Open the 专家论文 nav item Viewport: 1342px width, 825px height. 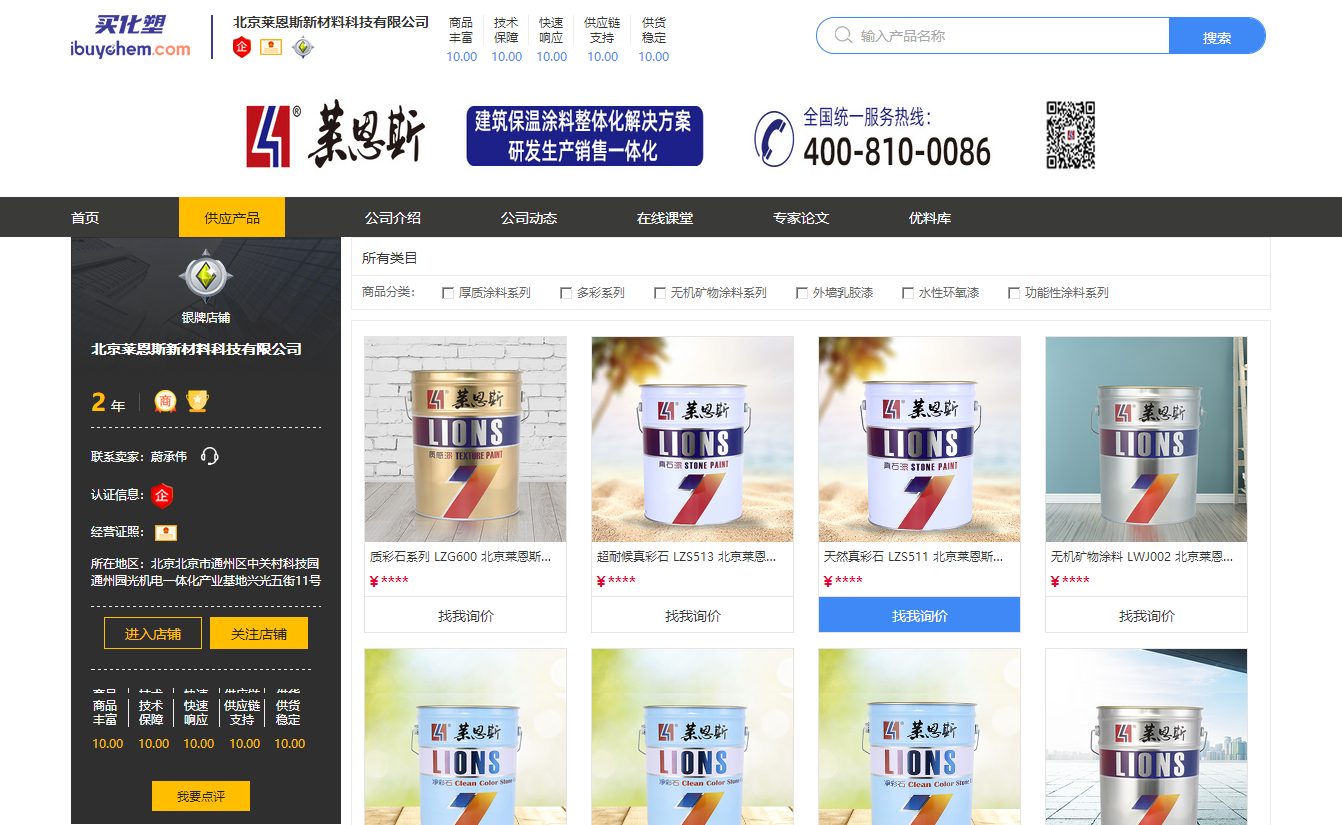[x=801, y=218]
